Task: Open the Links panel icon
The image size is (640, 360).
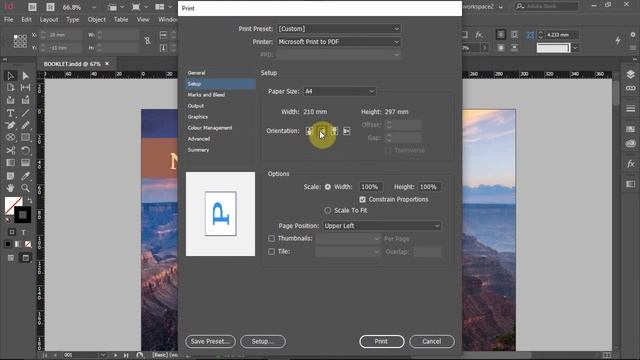Action: [631, 88]
